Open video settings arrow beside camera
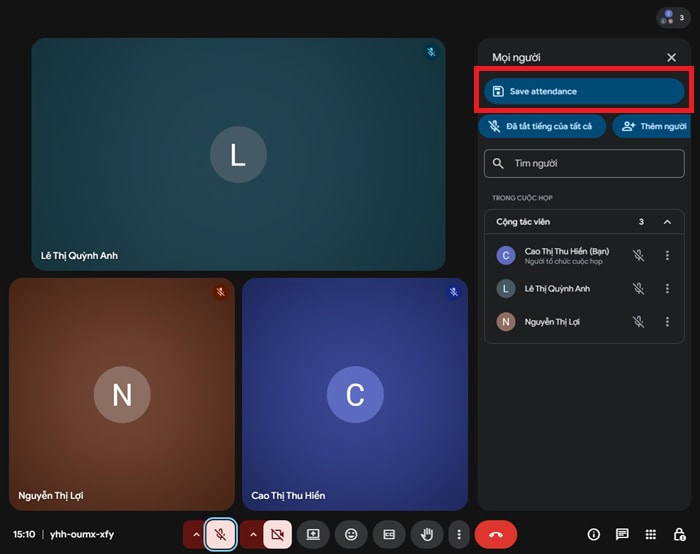 click(253, 534)
